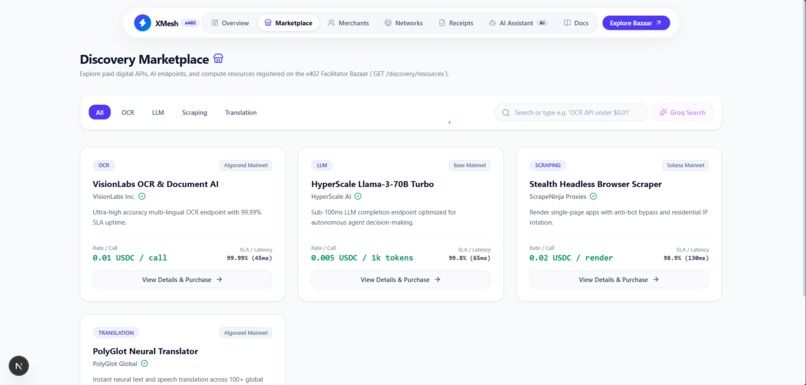
Task: Click the SCRAPING tag on Stealth card
Action: tap(548, 165)
